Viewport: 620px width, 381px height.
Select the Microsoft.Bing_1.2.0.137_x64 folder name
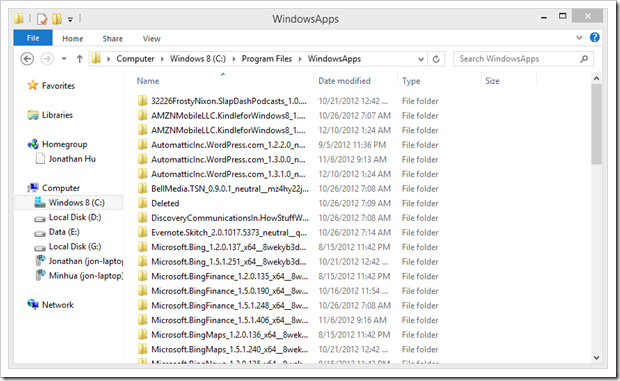(x=229, y=247)
